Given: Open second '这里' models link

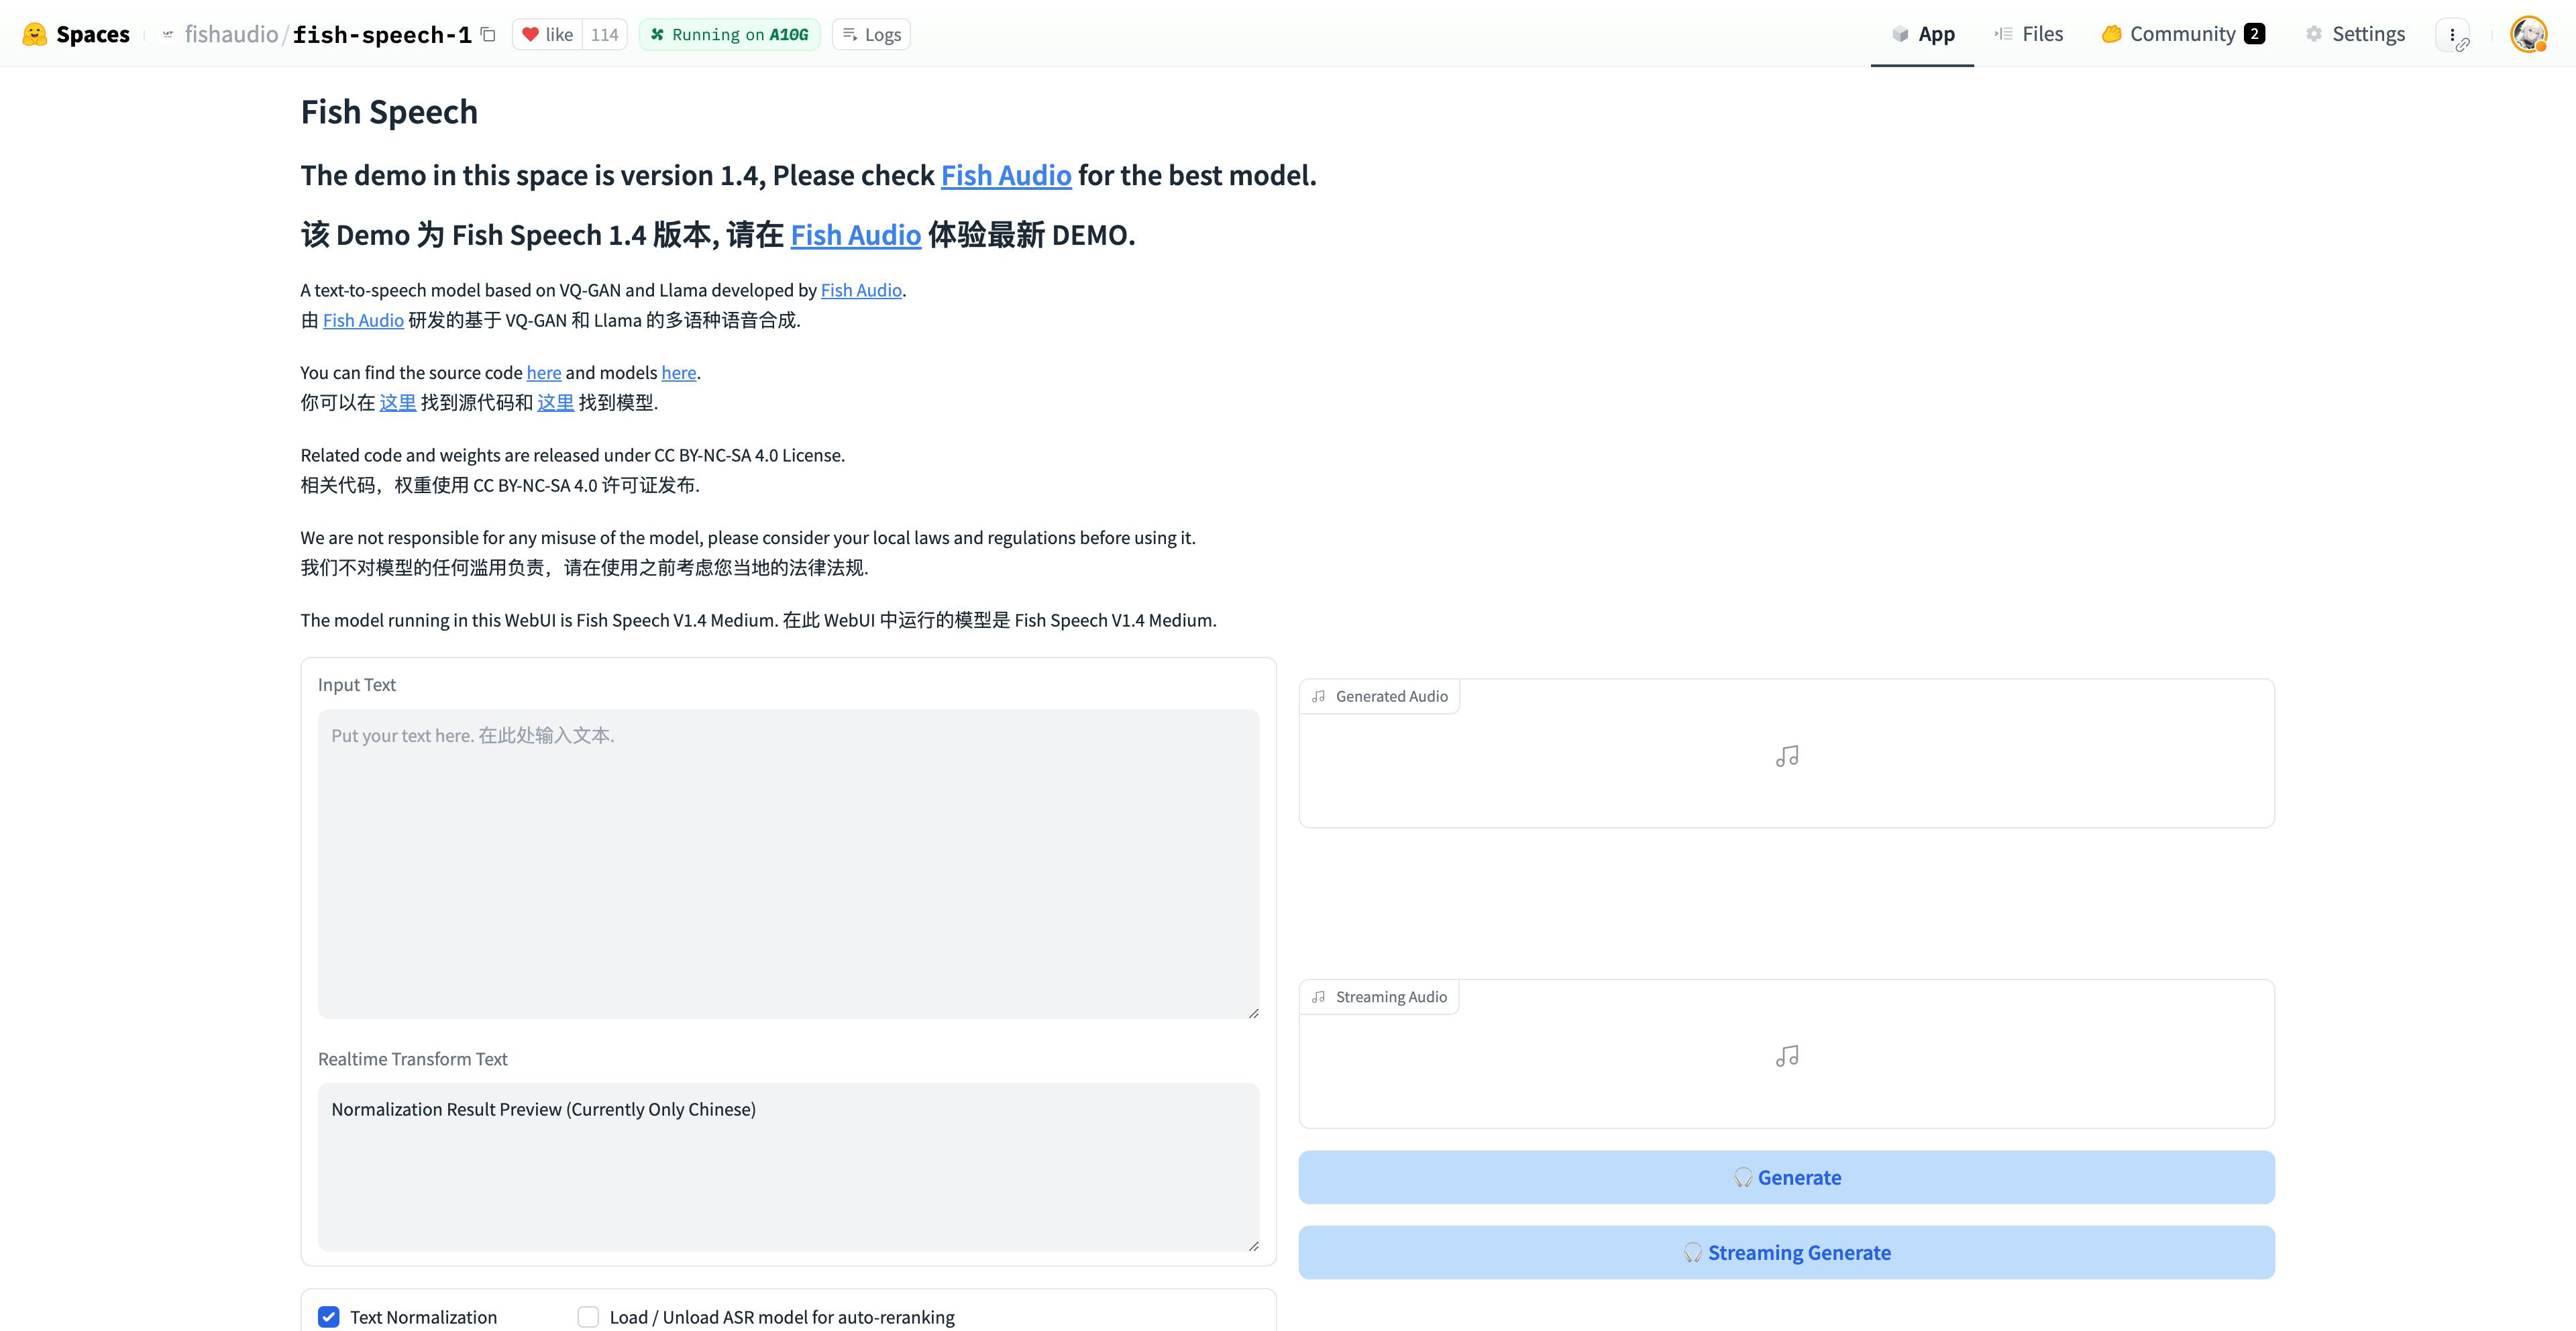Looking at the screenshot, I should (556, 402).
